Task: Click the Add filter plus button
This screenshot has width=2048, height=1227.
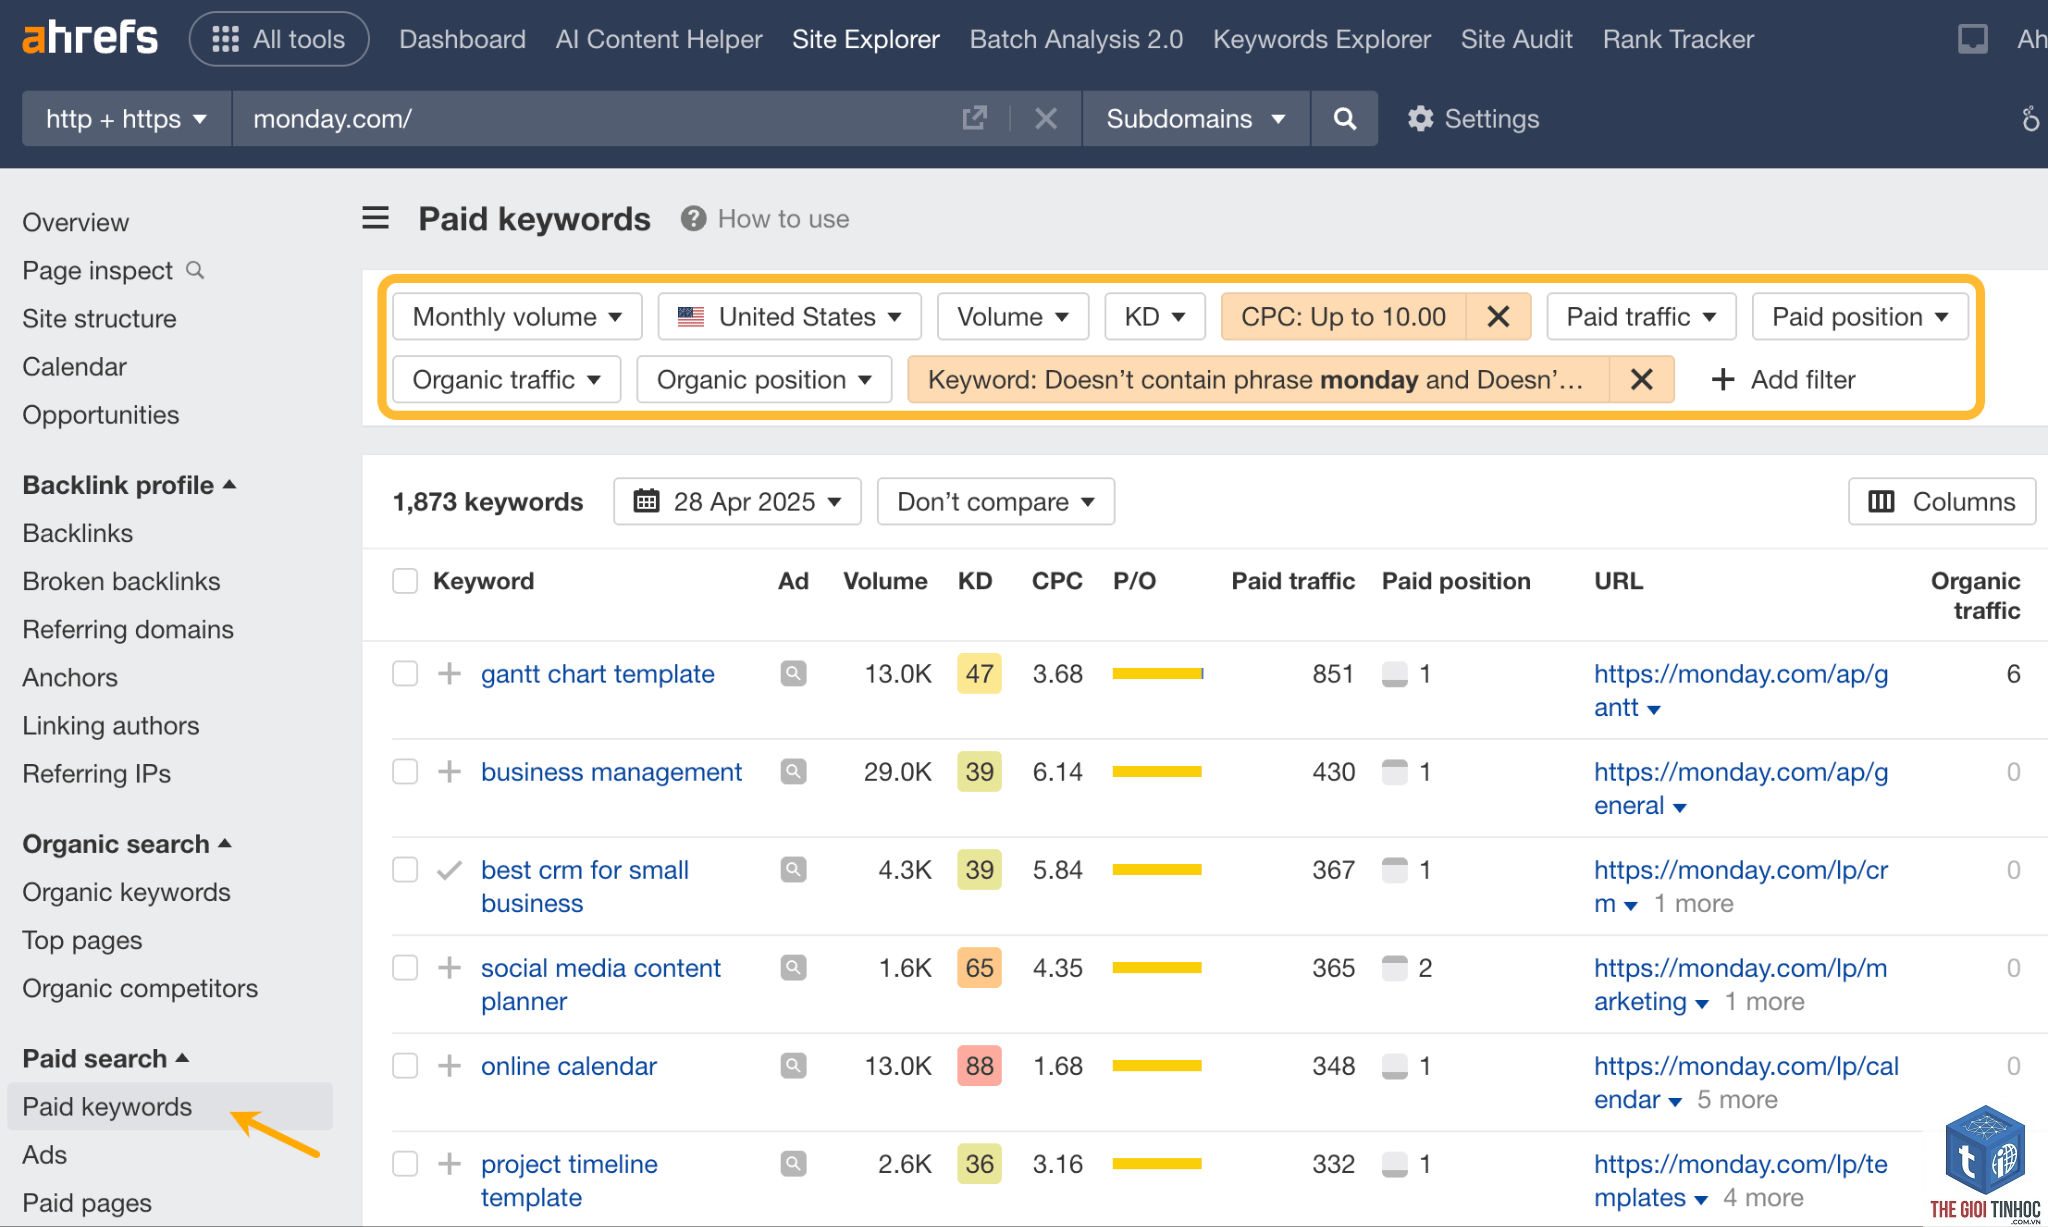Action: (1783, 379)
